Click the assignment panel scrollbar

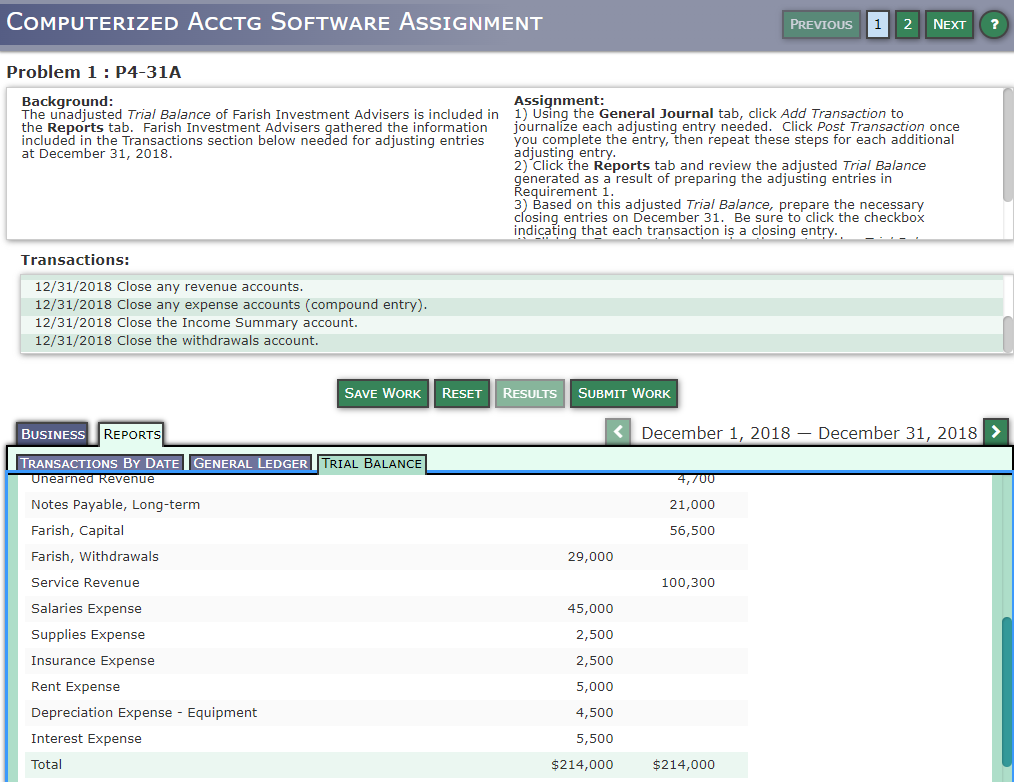(x=1008, y=145)
